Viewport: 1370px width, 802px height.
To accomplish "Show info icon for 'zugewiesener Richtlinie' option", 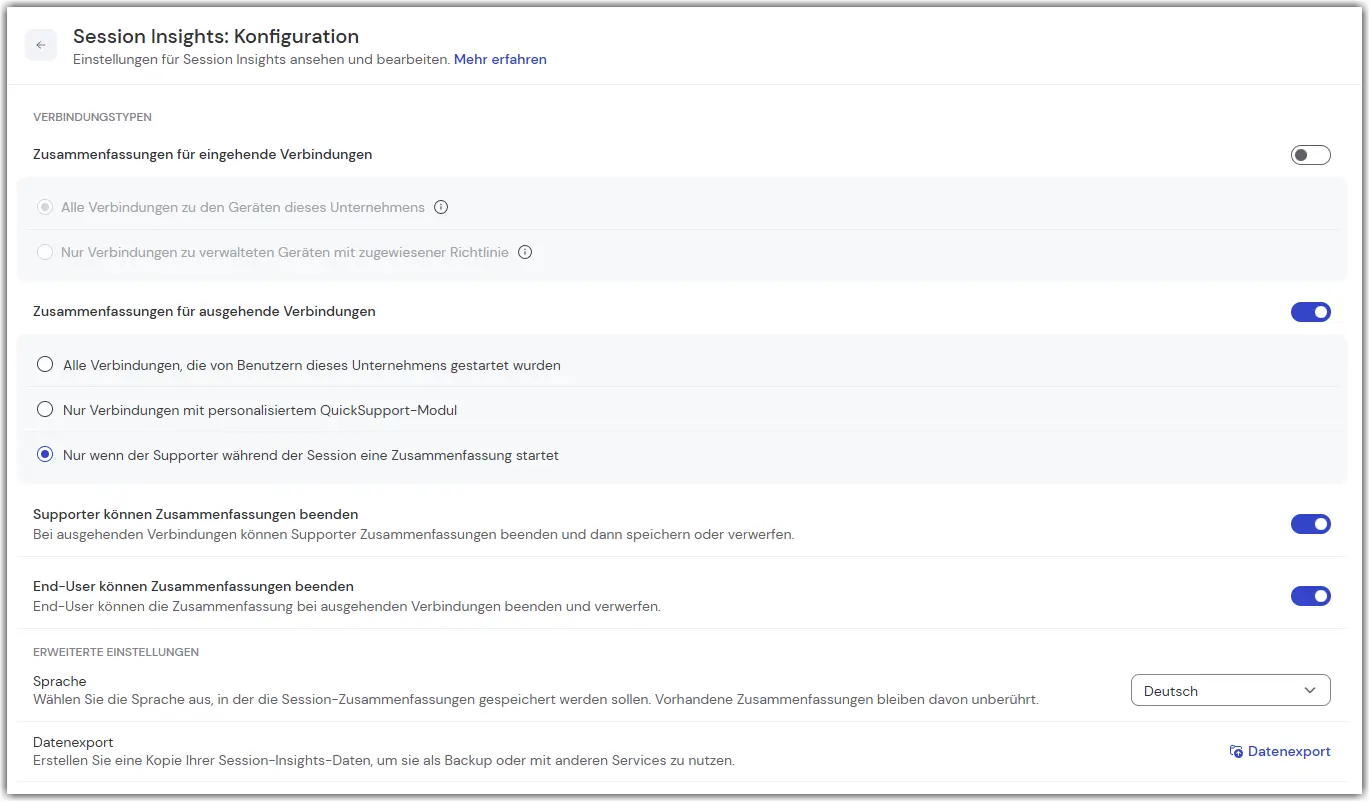I will pos(525,253).
